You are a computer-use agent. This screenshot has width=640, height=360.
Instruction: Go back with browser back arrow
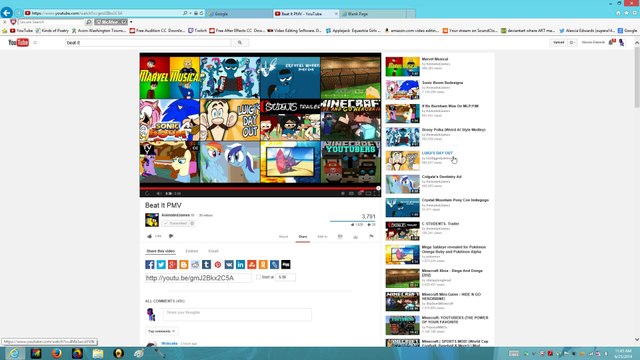(7, 13)
